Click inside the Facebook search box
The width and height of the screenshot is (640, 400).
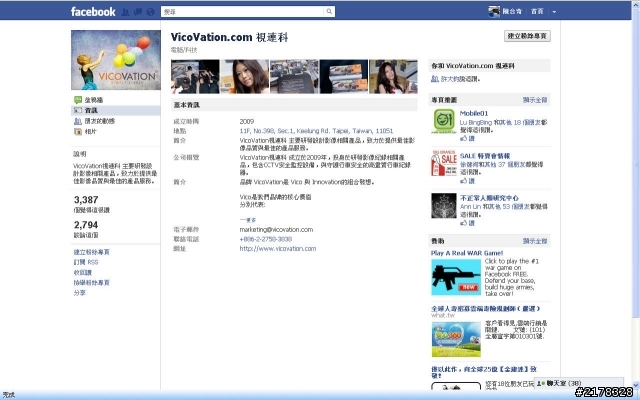point(243,11)
